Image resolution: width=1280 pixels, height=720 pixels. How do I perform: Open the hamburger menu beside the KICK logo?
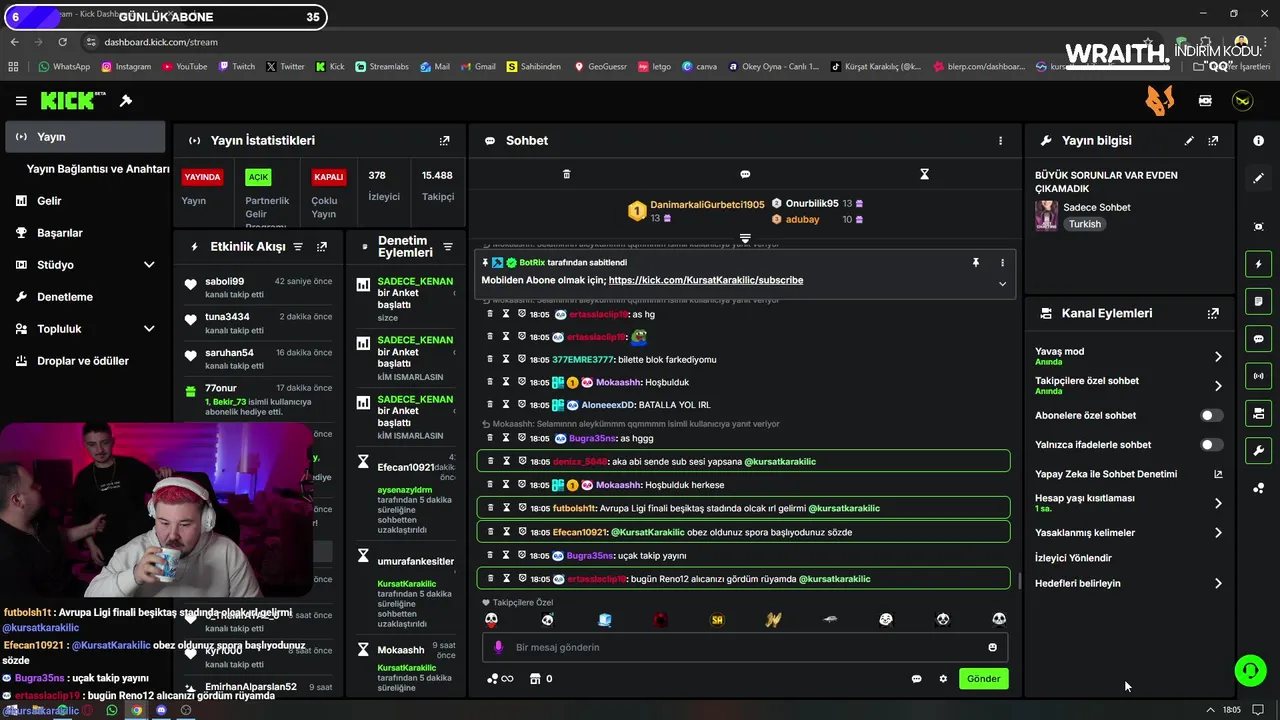coord(21,101)
